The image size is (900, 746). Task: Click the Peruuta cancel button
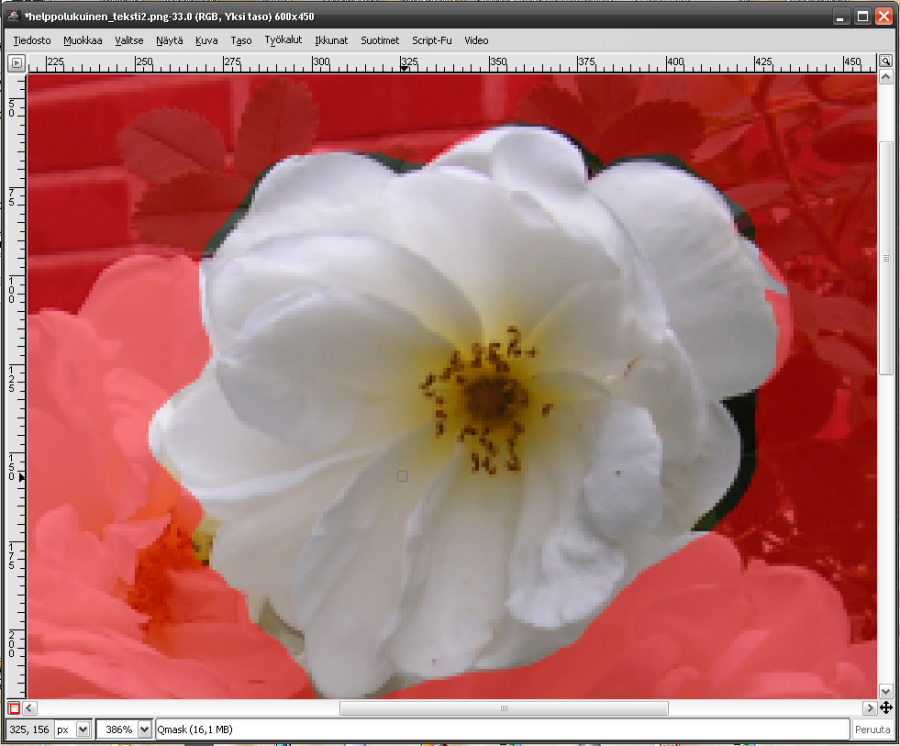tap(872, 729)
